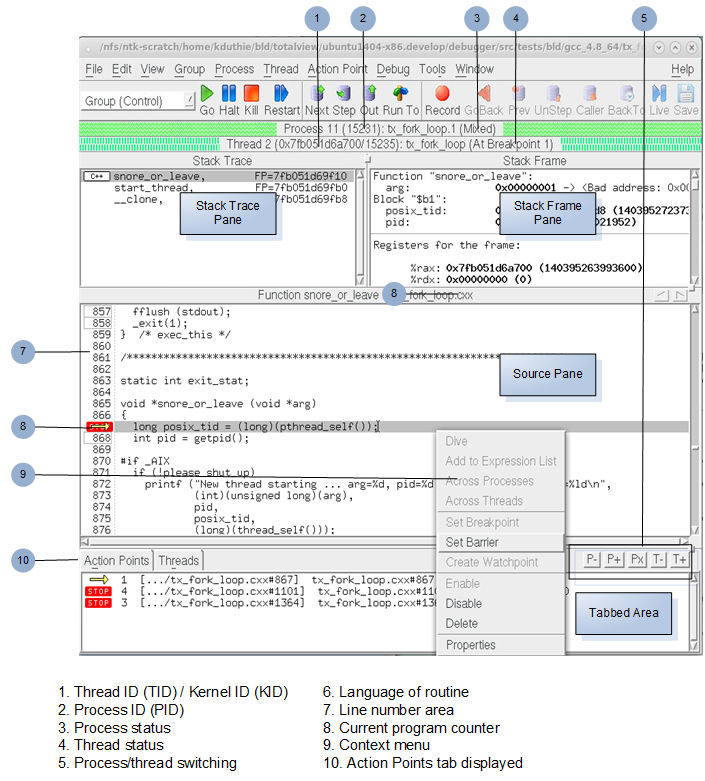This screenshot has height=781, width=705.
Task: Toggle the STOP breakpoint on action point 4
Action: coord(98,591)
